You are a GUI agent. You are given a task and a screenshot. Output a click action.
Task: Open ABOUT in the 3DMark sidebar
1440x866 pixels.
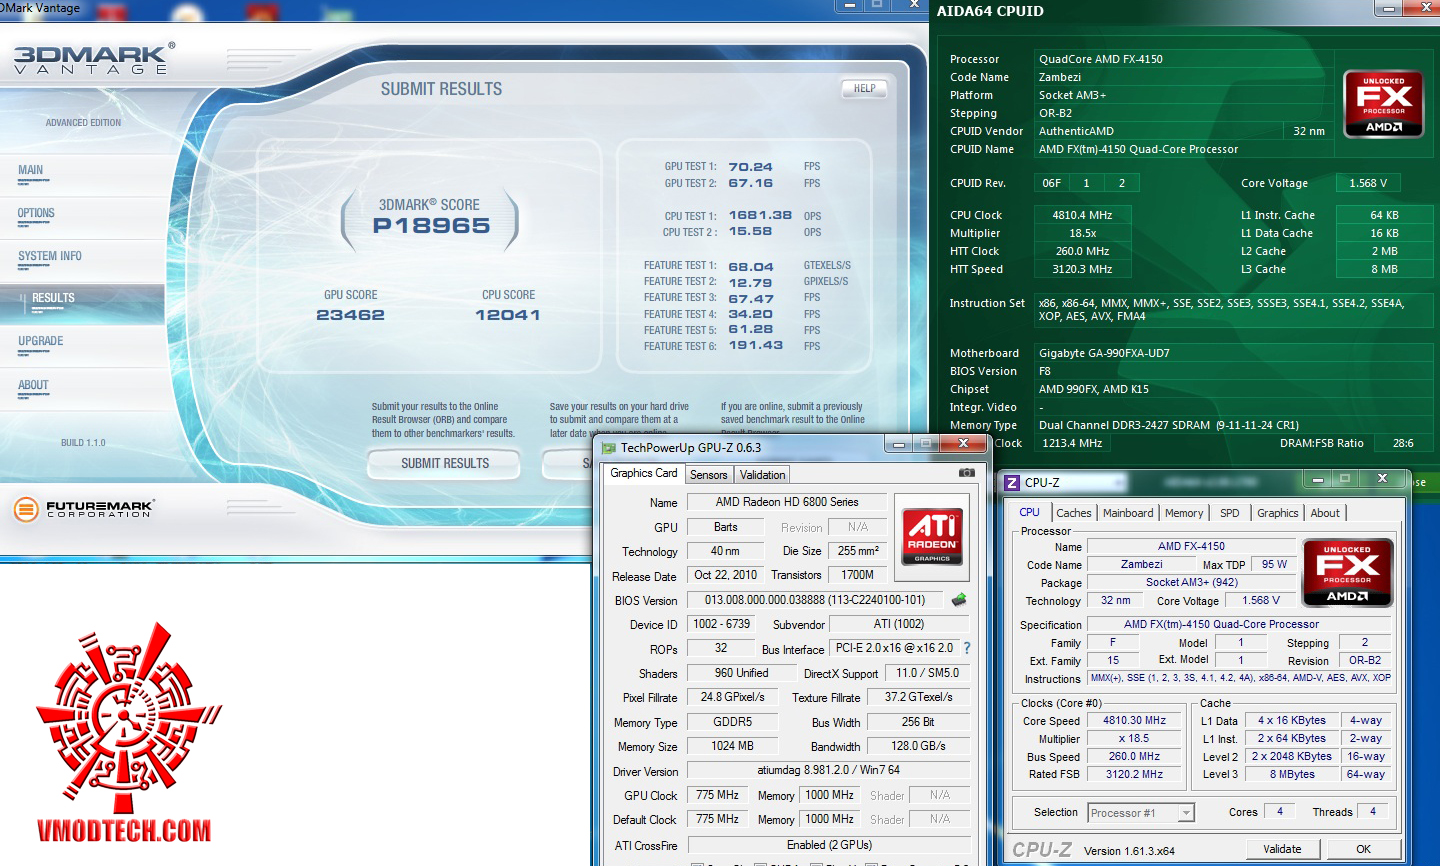tap(33, 385)
